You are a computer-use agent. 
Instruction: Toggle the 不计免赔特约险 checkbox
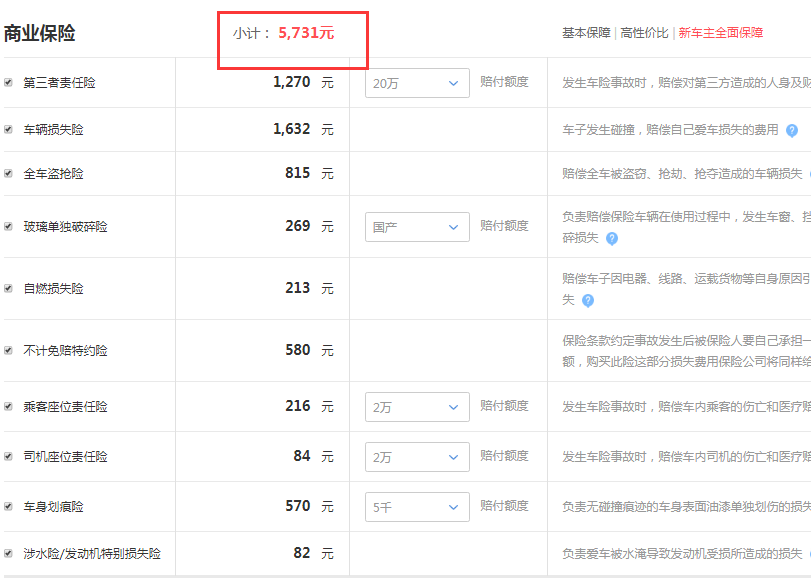coord(8,350)
